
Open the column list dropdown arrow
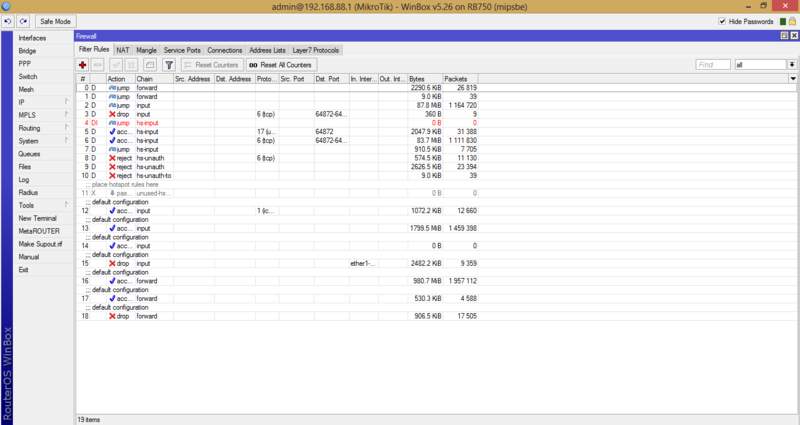793,79
